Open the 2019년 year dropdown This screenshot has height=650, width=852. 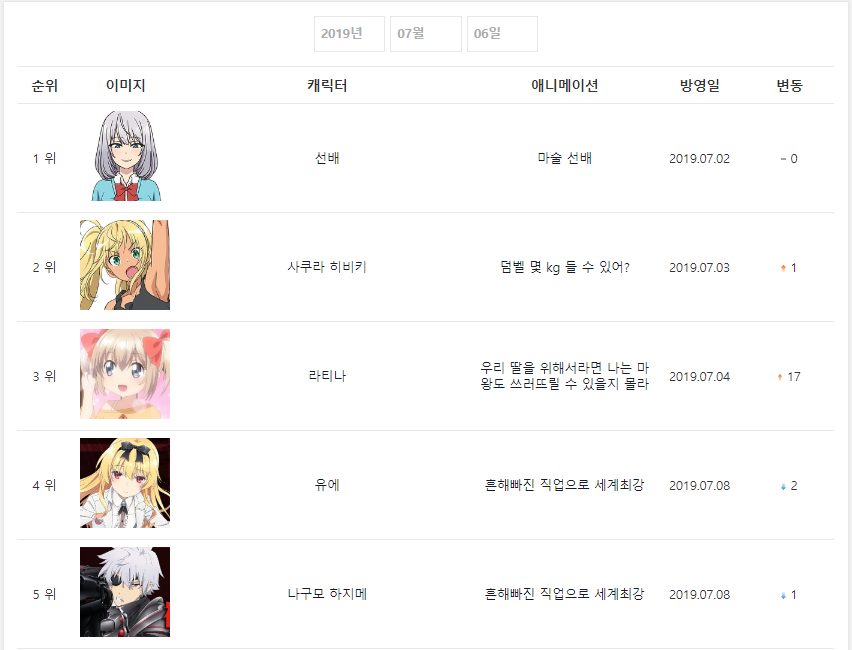click(349, 34)
